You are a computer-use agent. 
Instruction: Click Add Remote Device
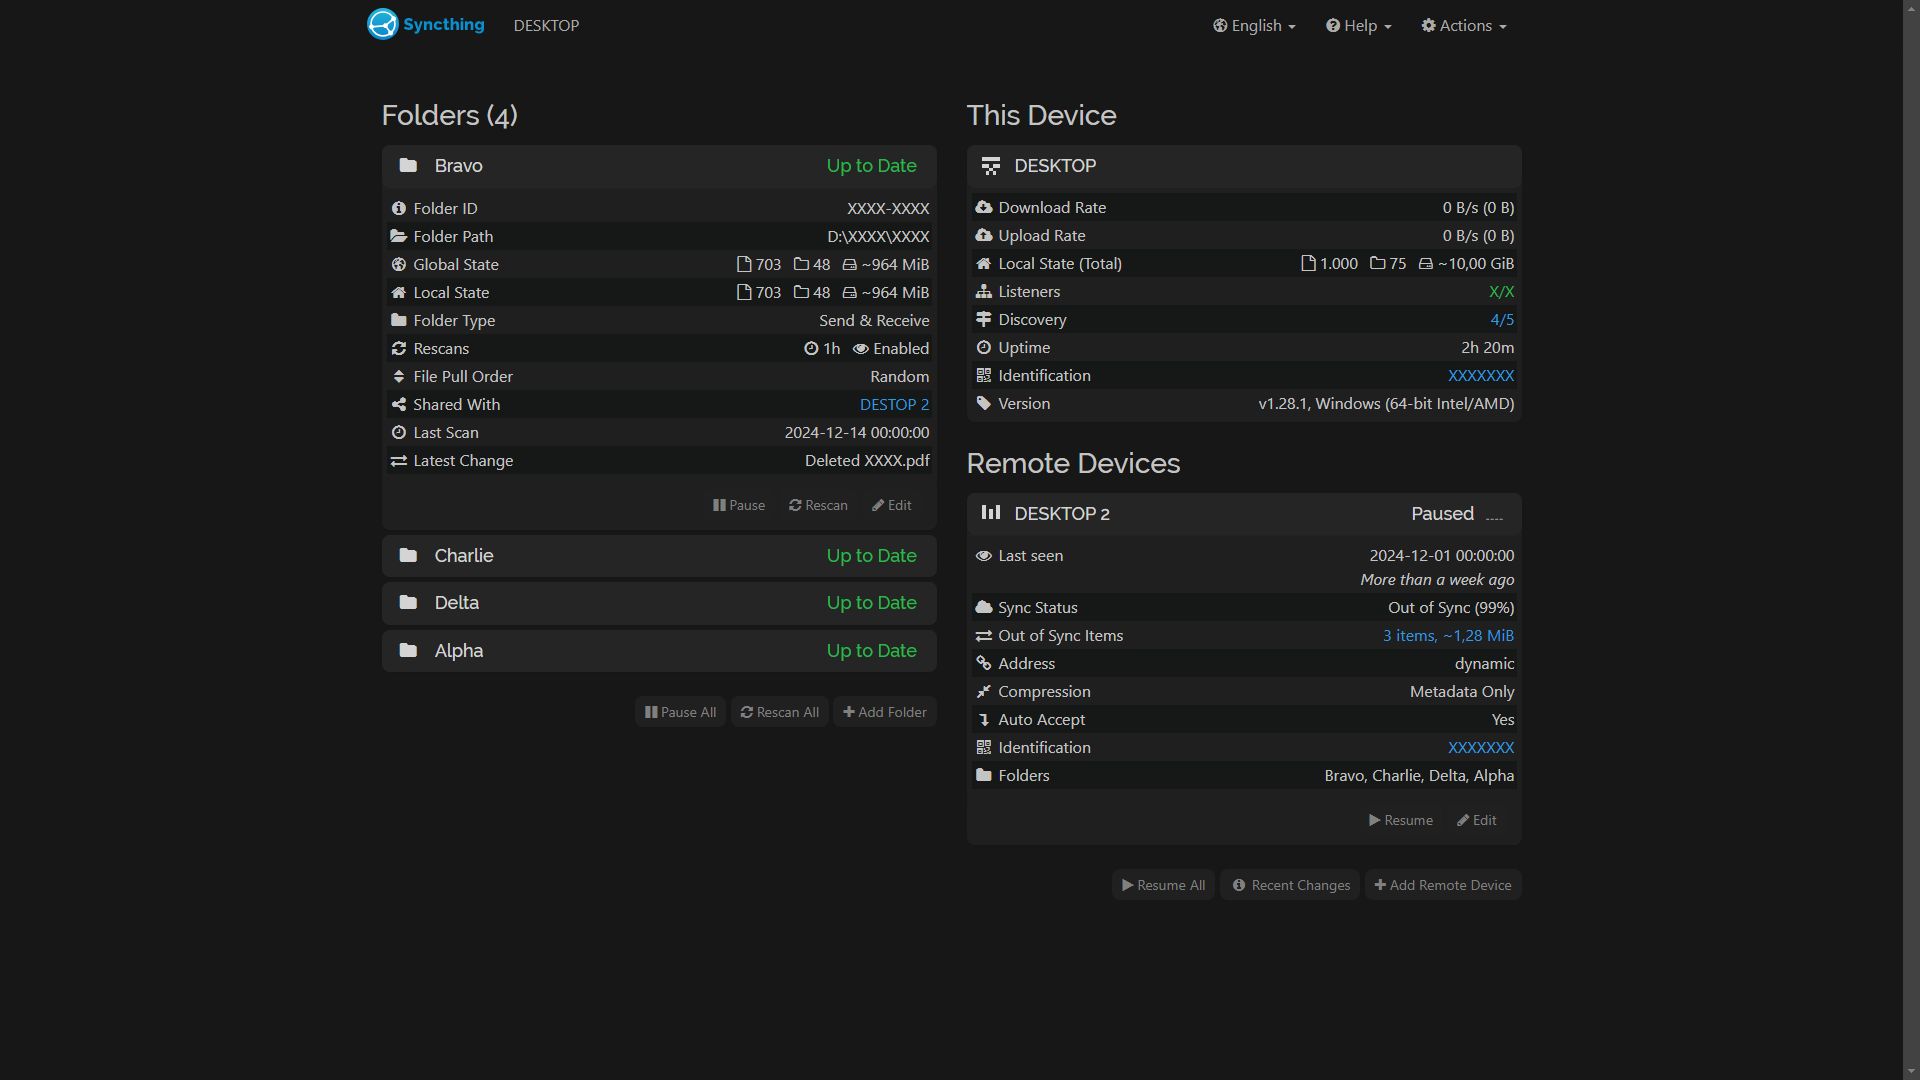coord(1443,885)
